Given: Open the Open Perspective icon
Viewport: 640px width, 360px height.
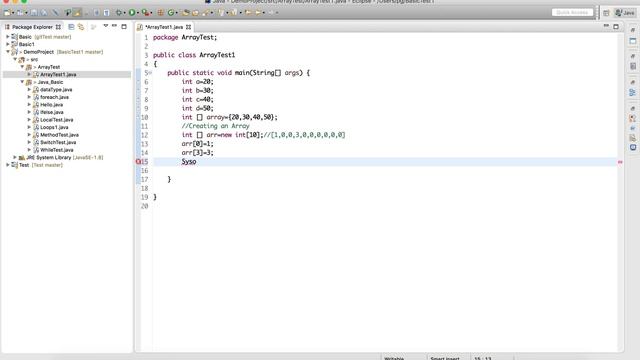Looking at the screenshot, I should coord(606,13).
